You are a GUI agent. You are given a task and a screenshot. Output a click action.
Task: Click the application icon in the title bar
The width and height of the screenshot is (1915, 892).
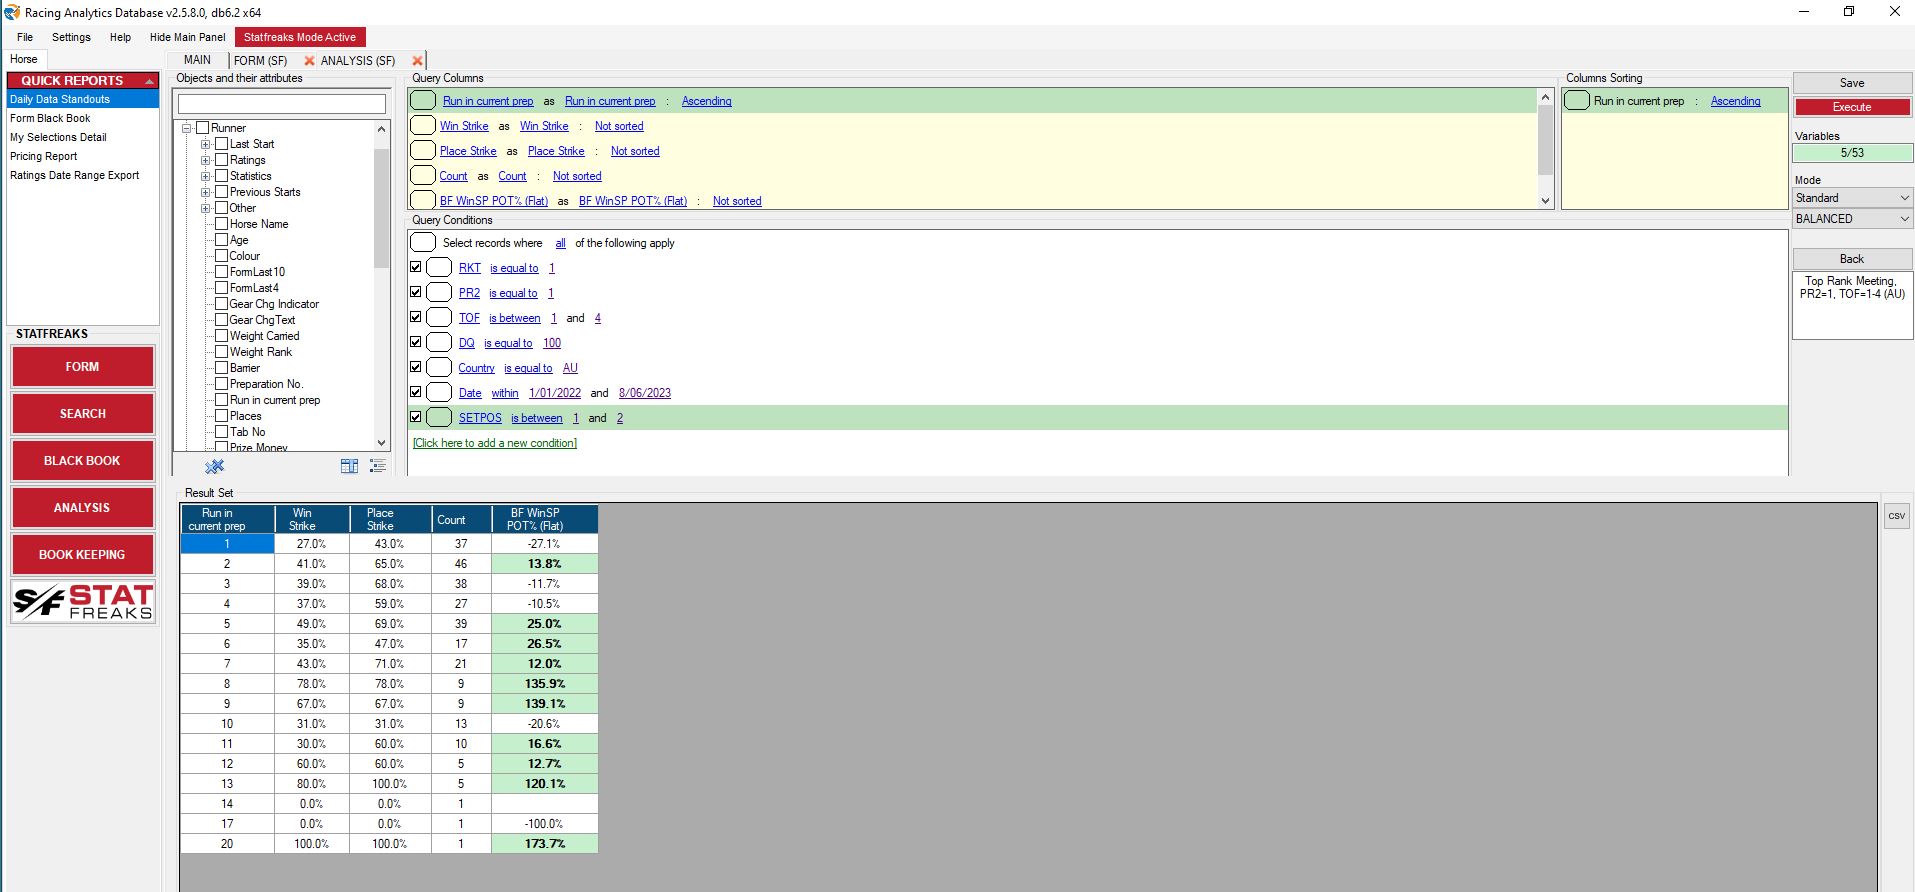coord(12,12)
